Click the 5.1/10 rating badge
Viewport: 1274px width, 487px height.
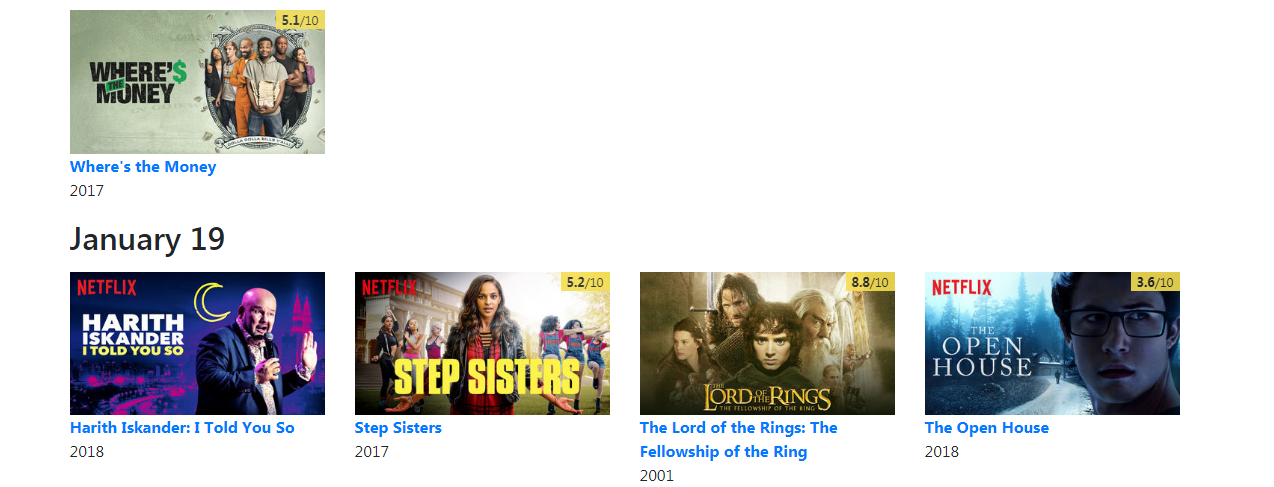[300, 20]
